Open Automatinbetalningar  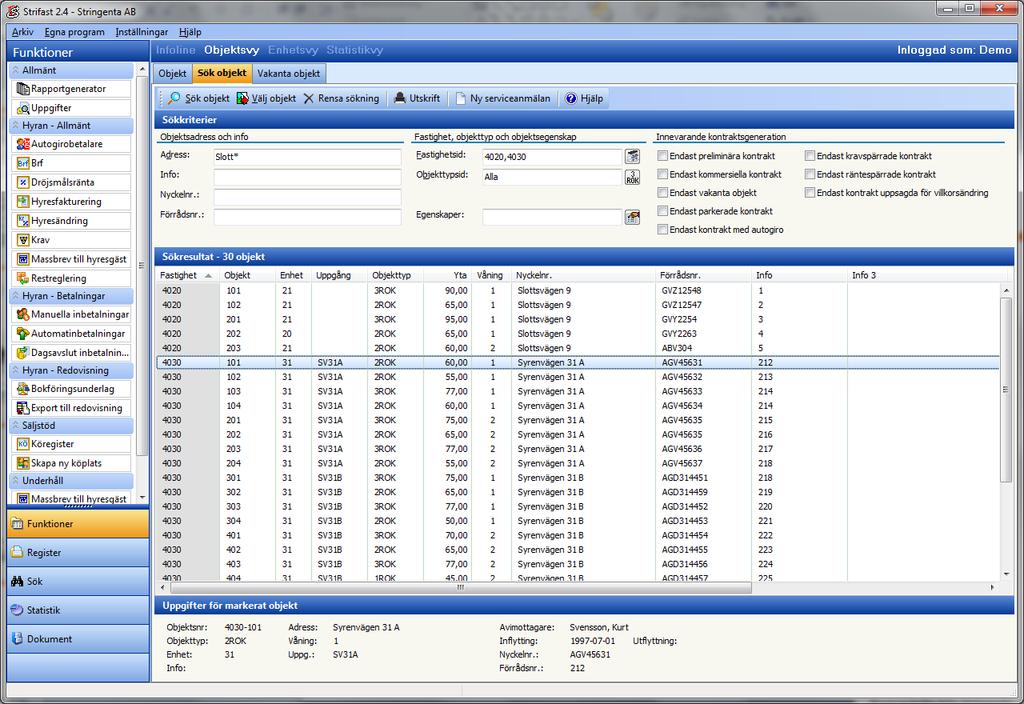[x=71, y=333]
